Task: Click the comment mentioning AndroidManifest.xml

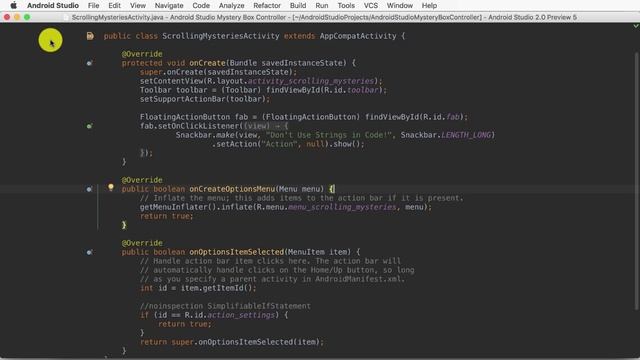Action: 272,279
